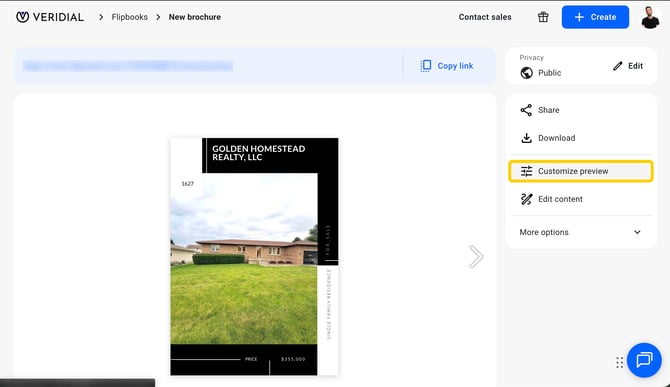Open the user profile avatar
Image resolution: width=670 pixels, height=387 pixels.
pyautogui.click(x=650, y=17)
